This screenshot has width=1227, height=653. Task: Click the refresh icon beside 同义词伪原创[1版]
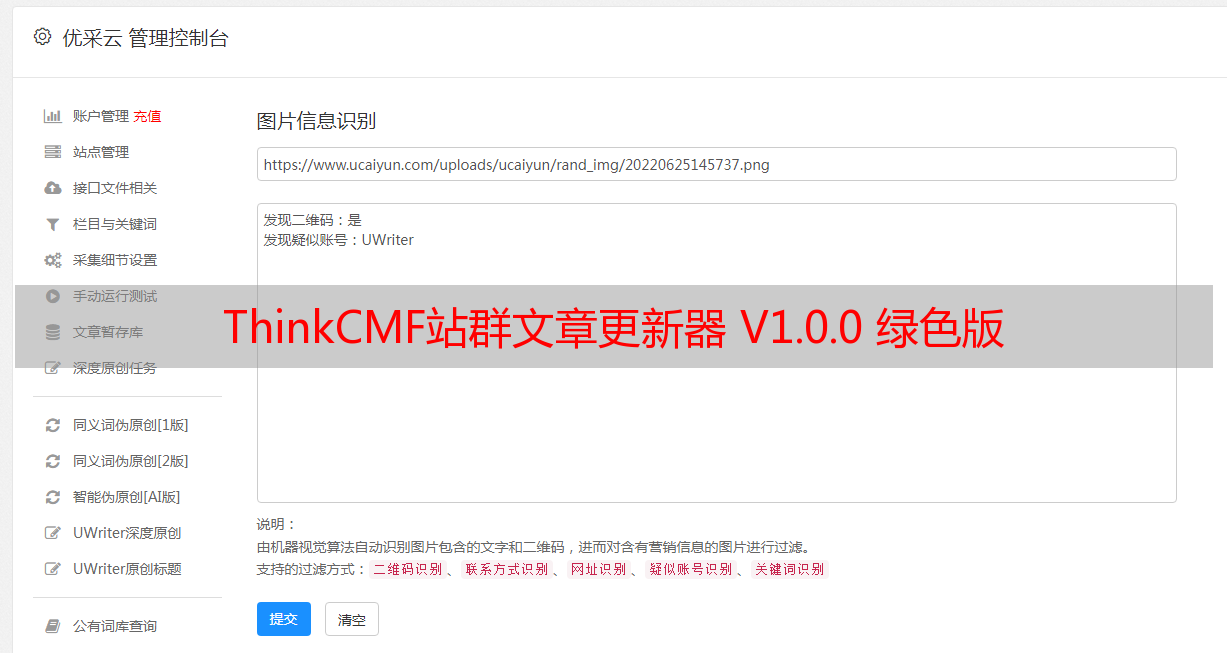(x=53, y=425)
